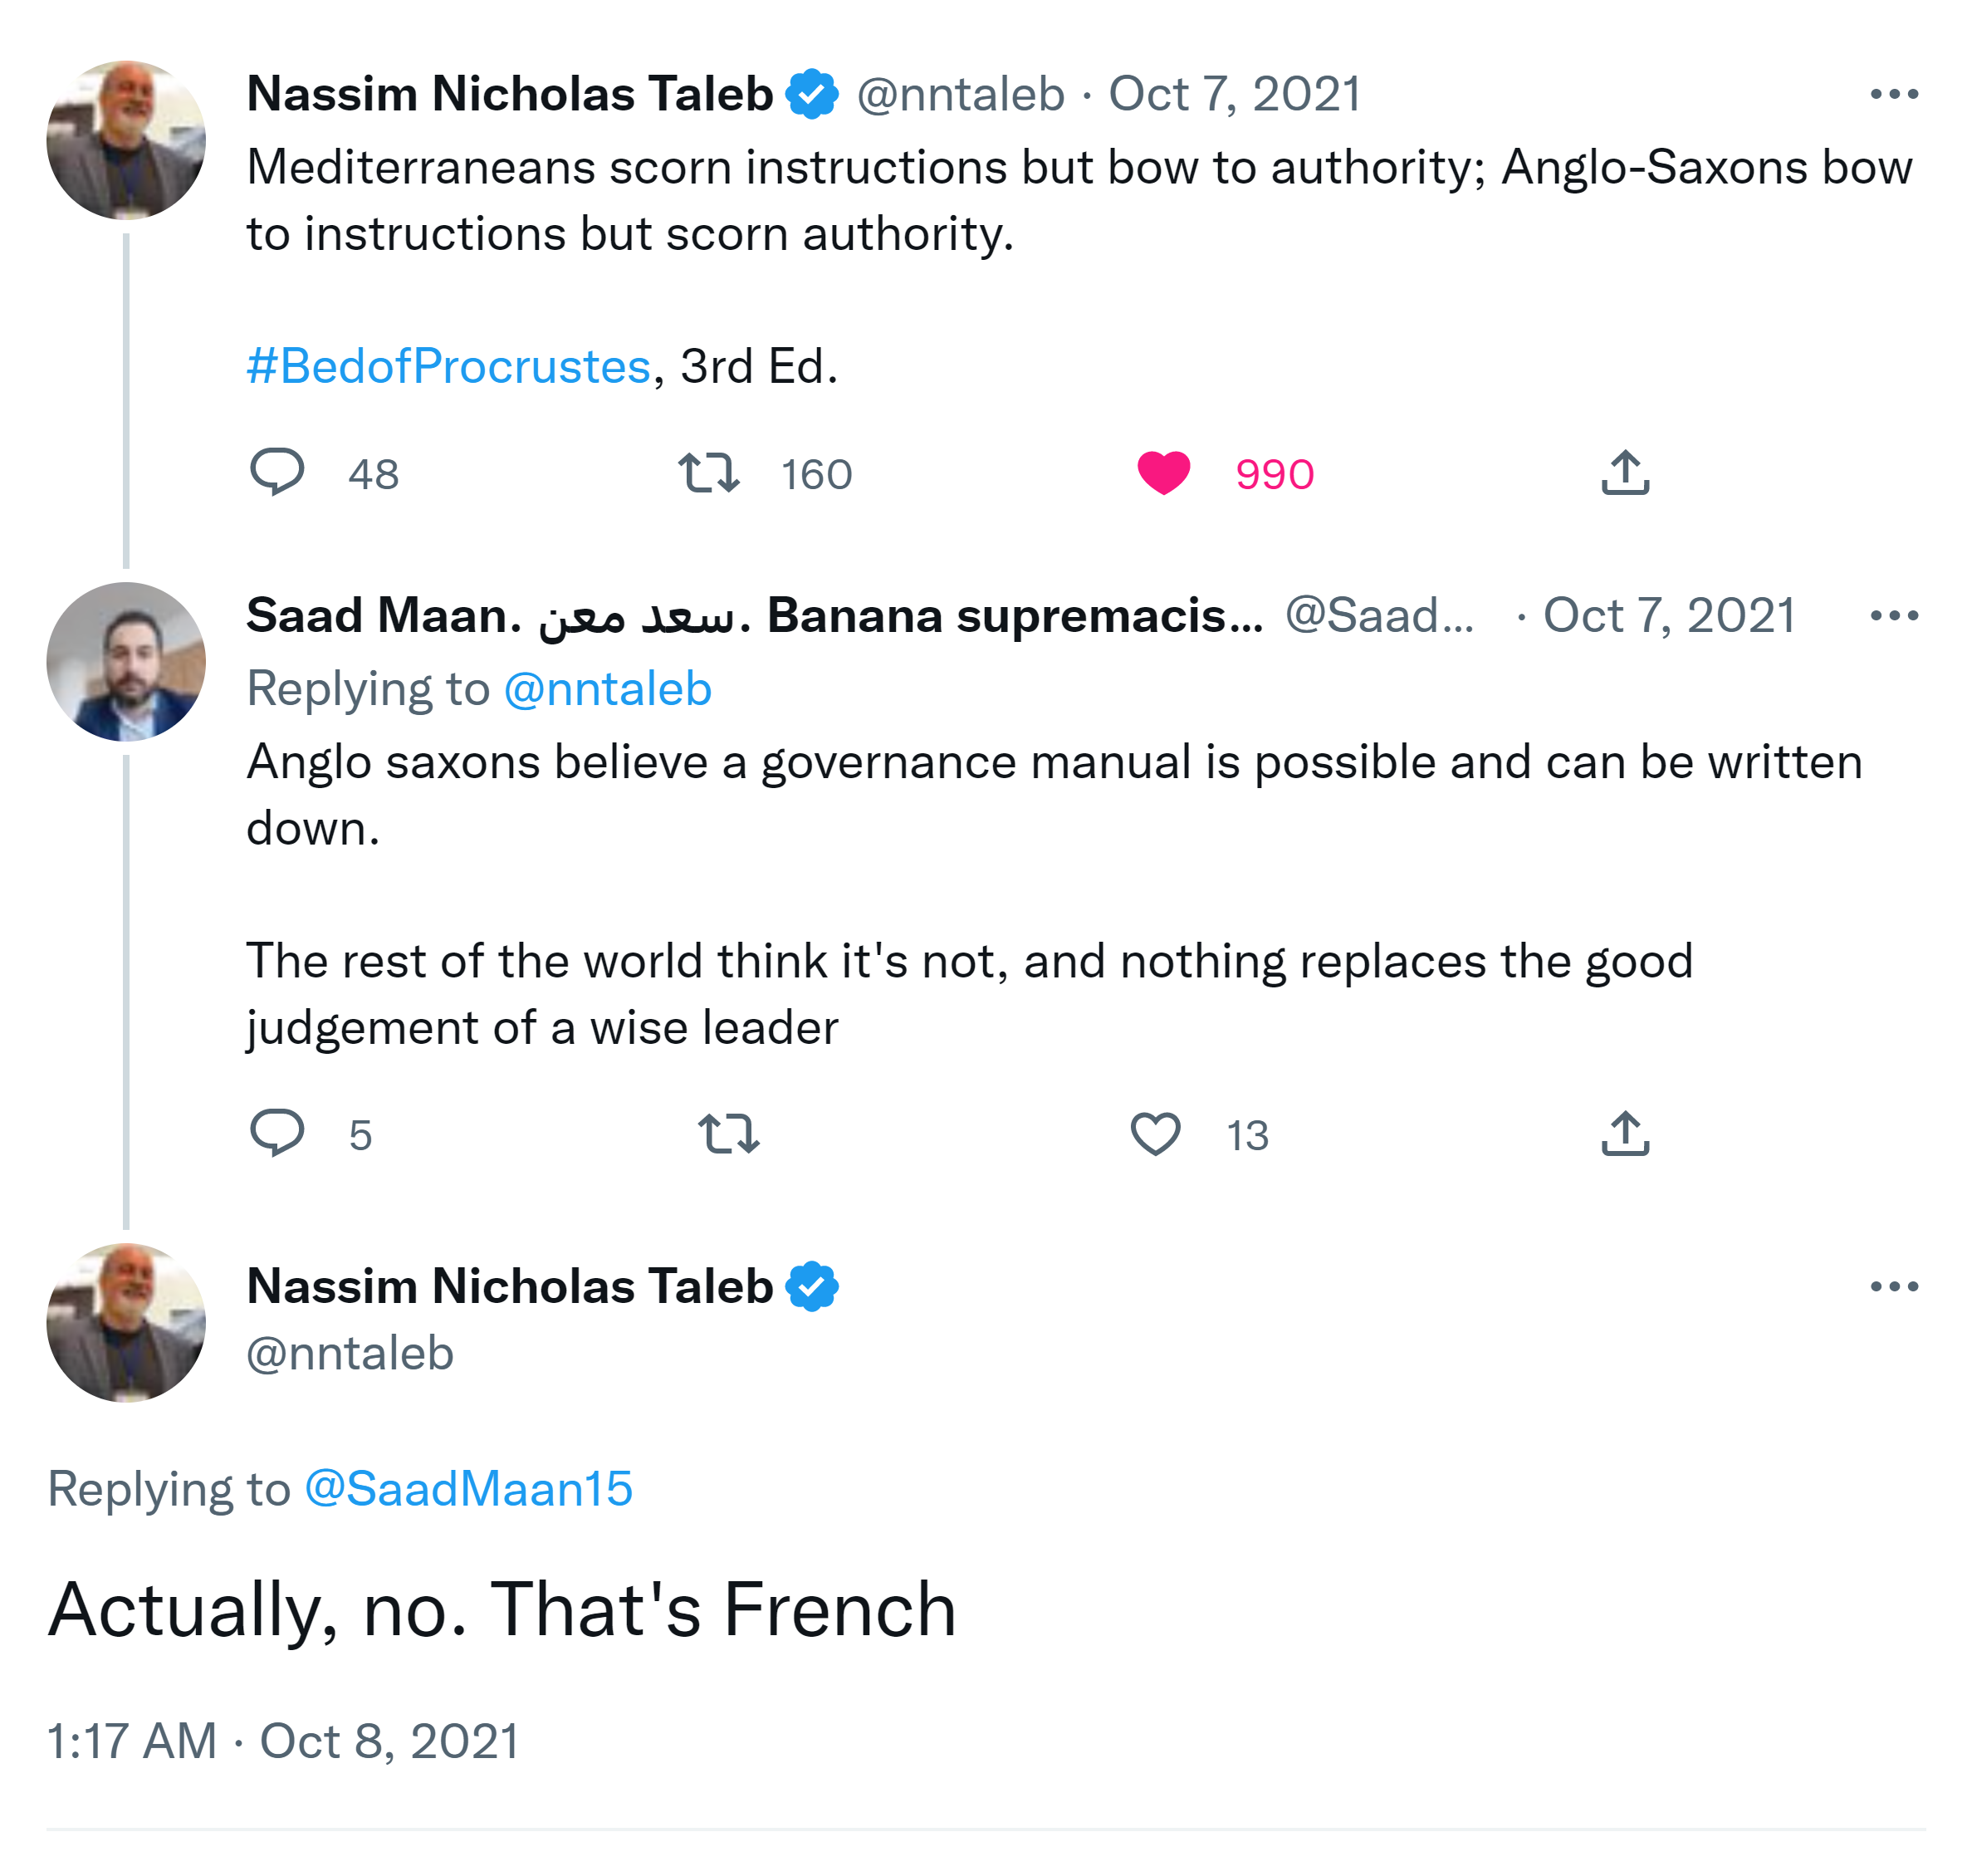Image resolution: width=1967 pixels, height=1876 pixels.
Task: Share Taleb's first tweet
Action: click(x=1624, y=472)
